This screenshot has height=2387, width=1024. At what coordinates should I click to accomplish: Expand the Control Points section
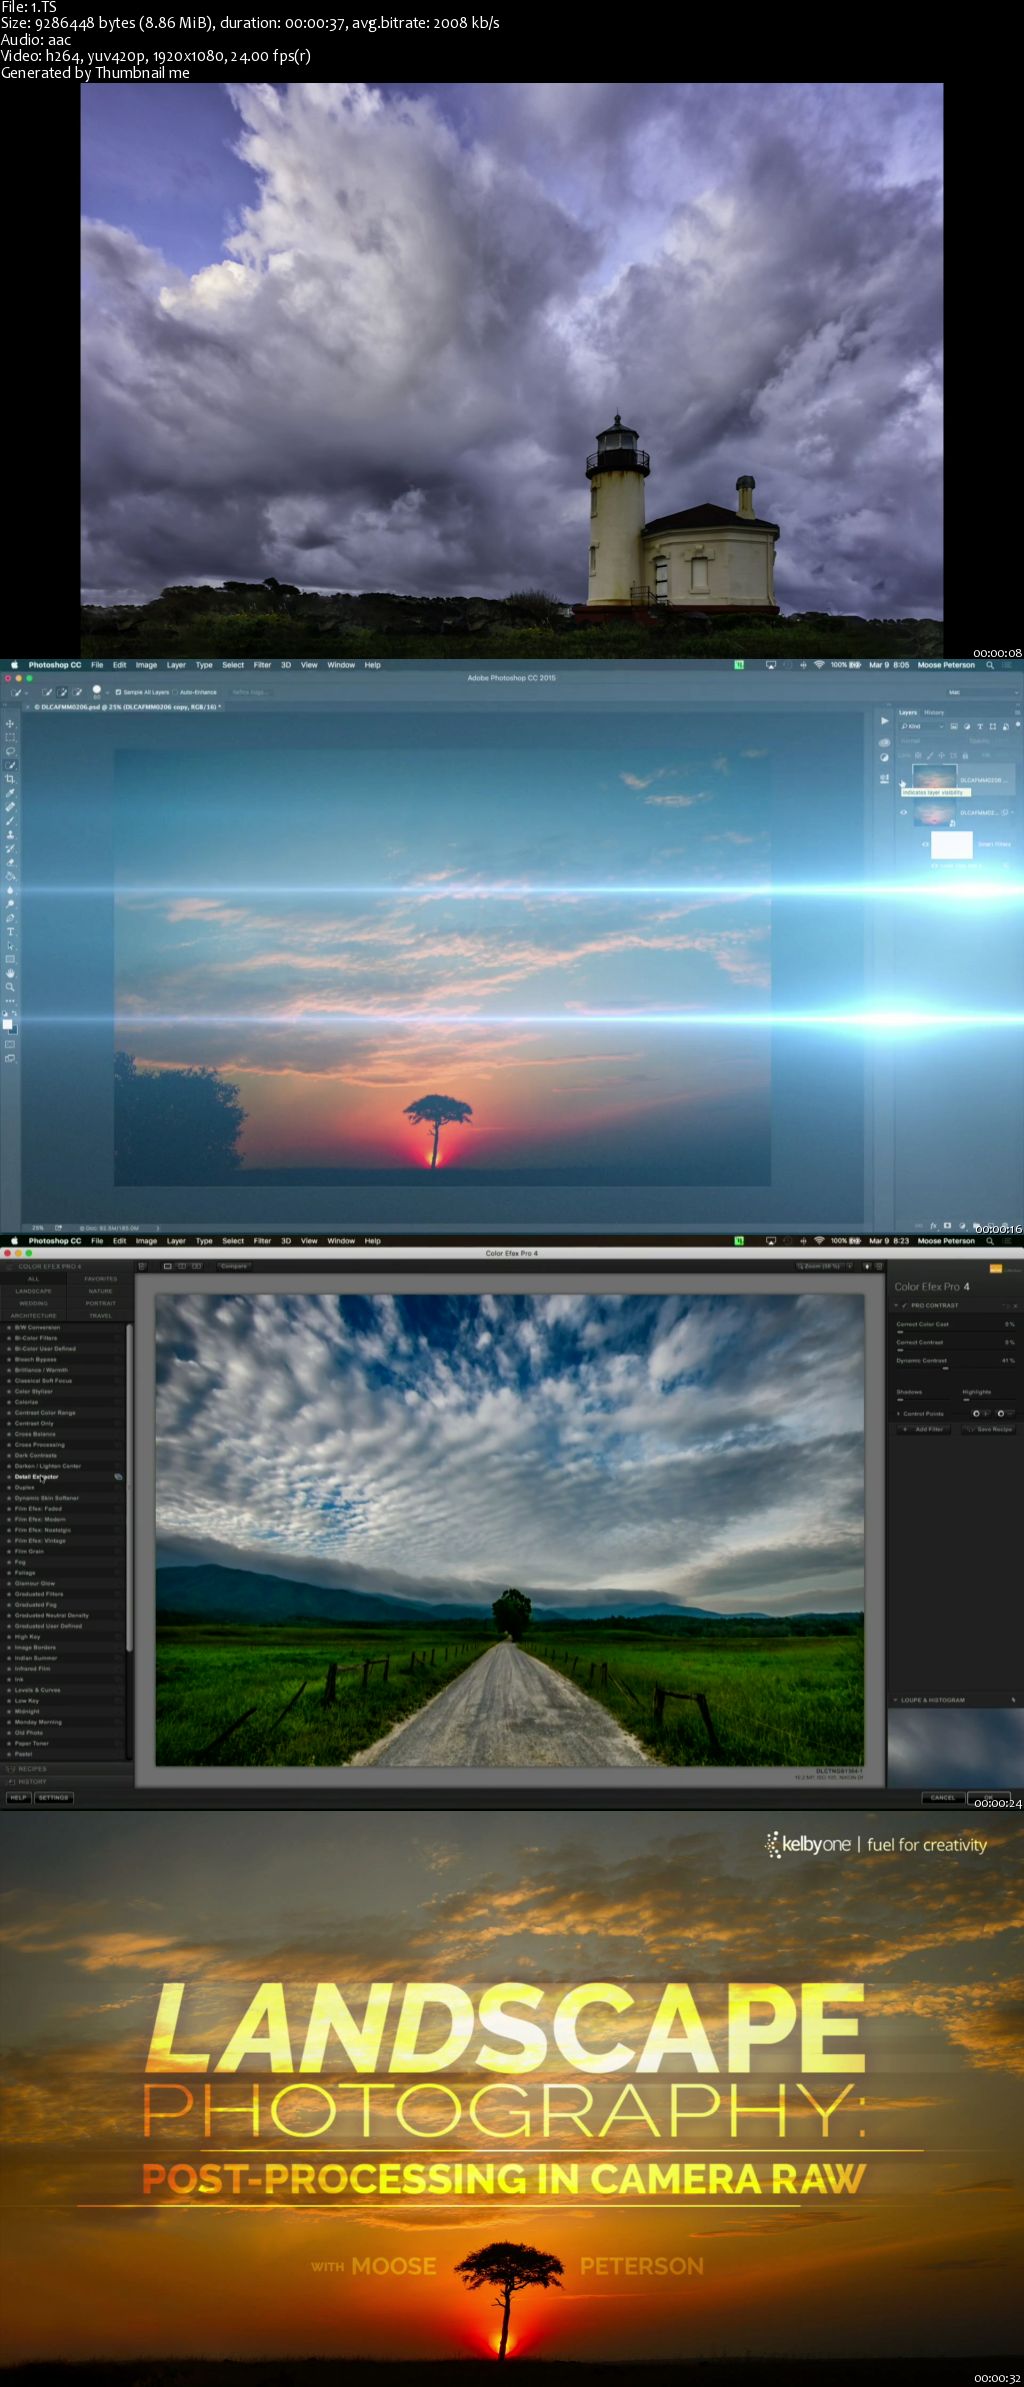[898, 1414]
